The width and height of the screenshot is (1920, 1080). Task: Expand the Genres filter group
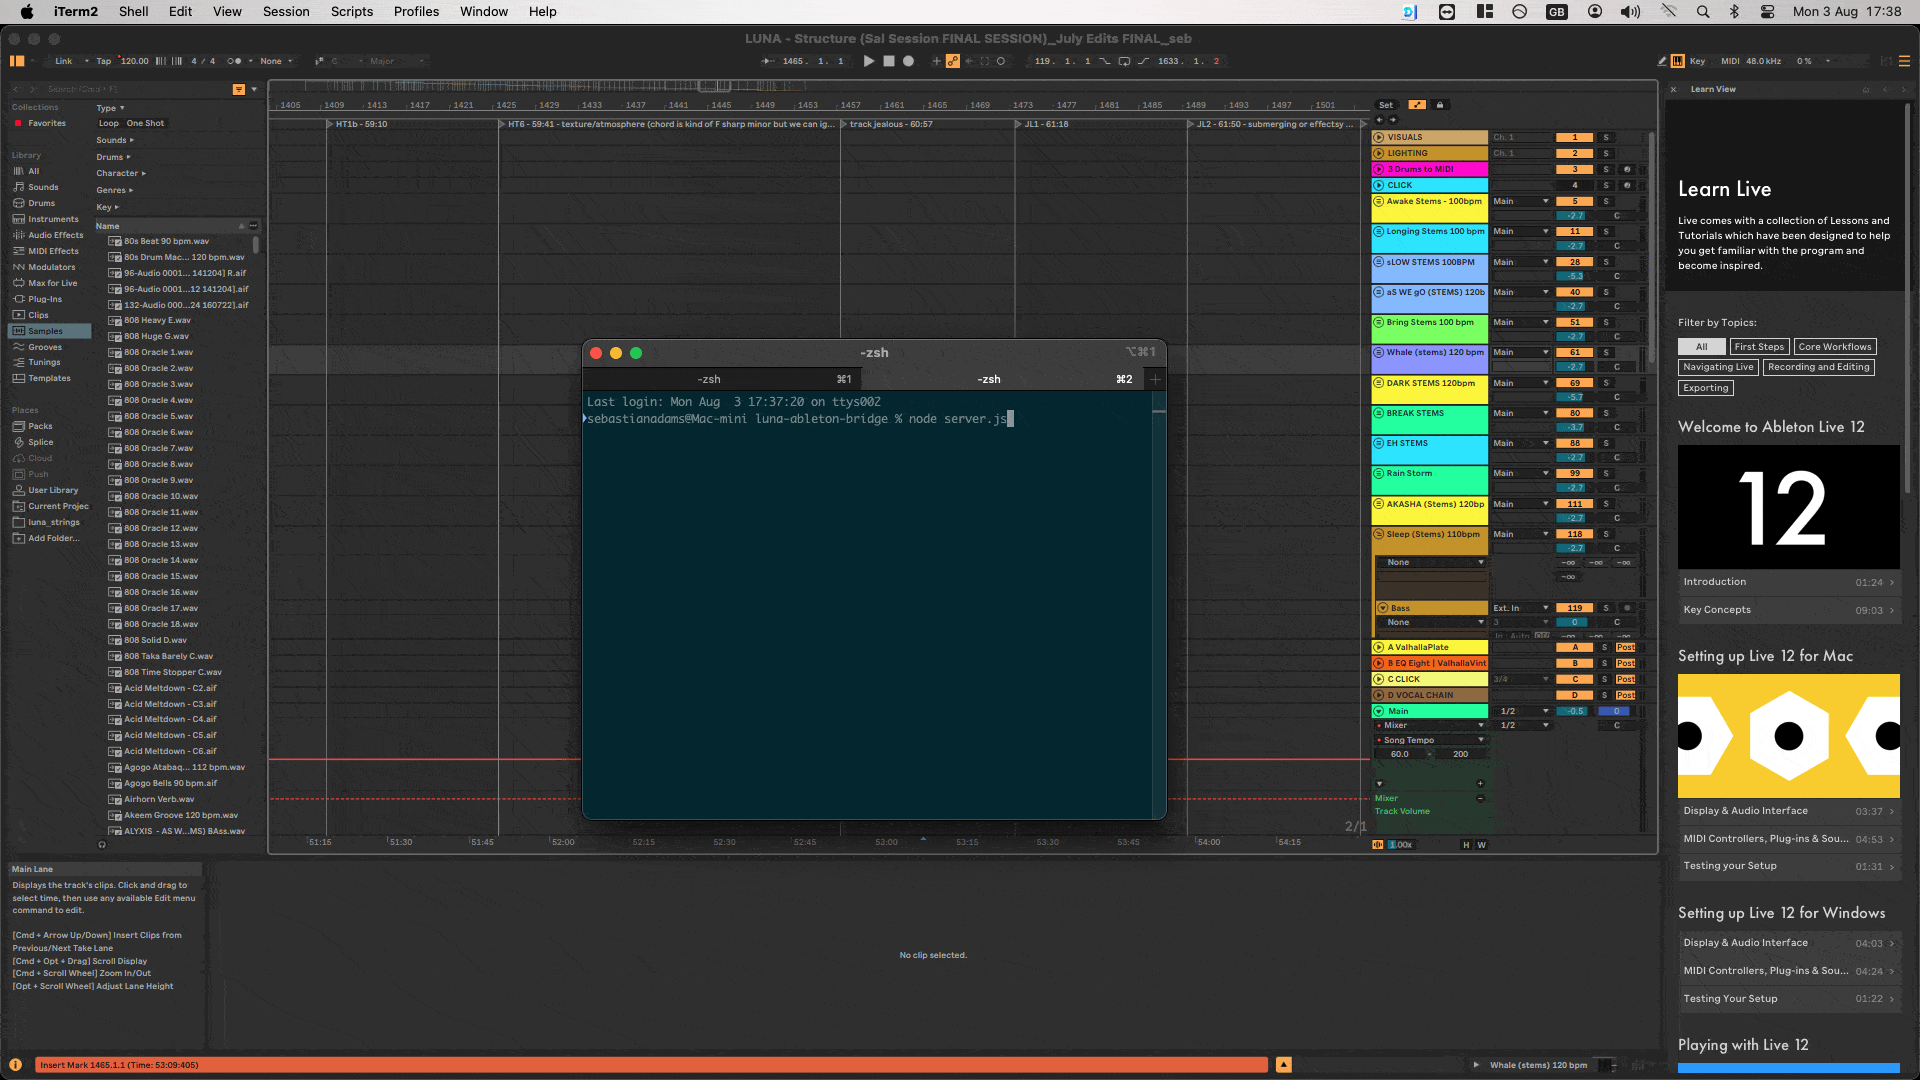click(115, 191)
